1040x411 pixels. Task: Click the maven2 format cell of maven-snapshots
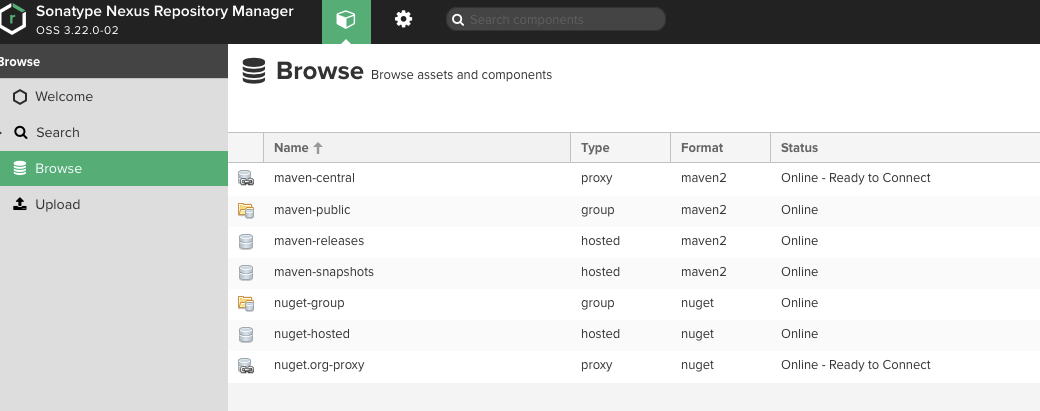(704, 272)
